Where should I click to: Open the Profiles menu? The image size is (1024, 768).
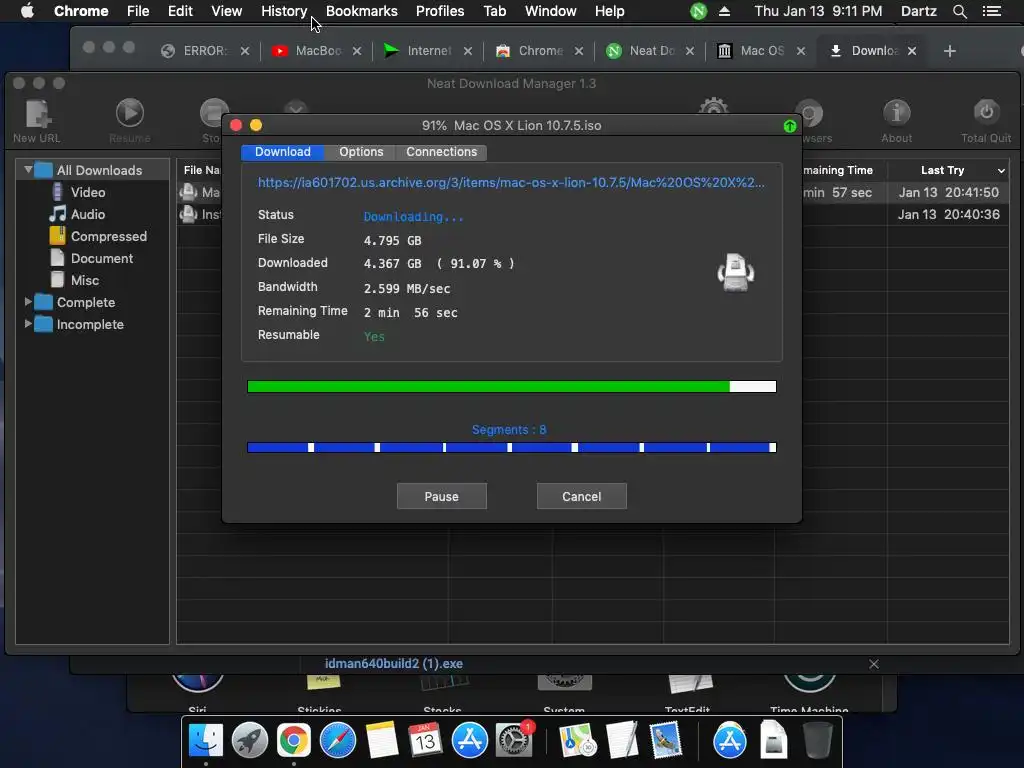(440, 11)
